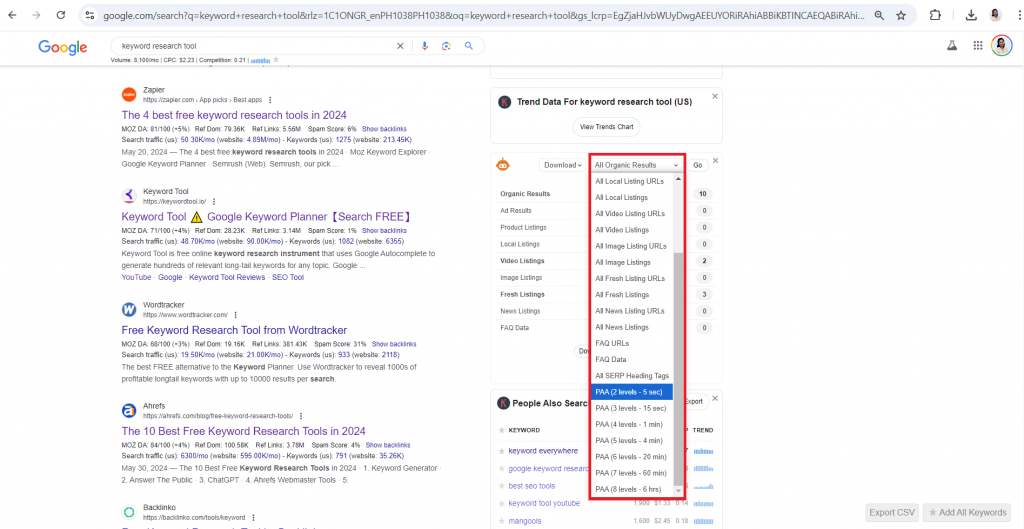Image resolution: width=1024 pixels, height=529 pixels.
Task: Click the Go button
Action: tap(697, 165)
